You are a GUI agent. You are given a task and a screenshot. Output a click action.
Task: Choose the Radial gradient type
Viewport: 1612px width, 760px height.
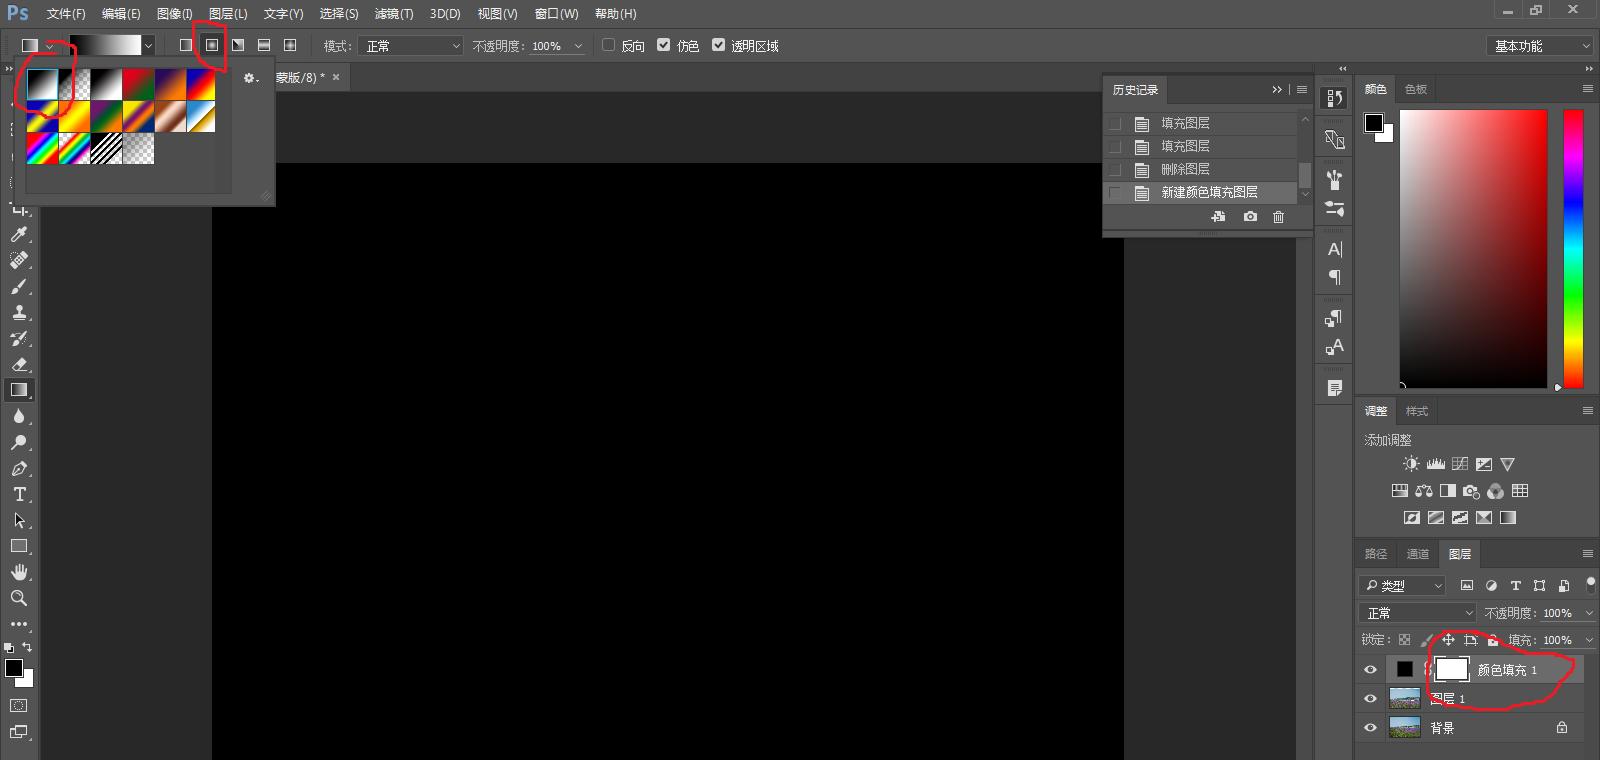pos(212,45)
